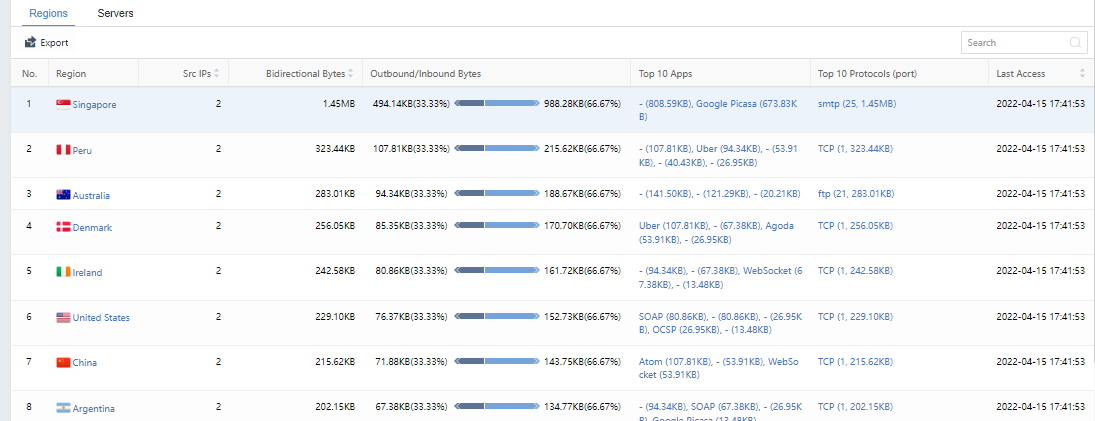Click the 1.45MB bidirectional bytes value

pyautogui.click(x=337, y=103)
